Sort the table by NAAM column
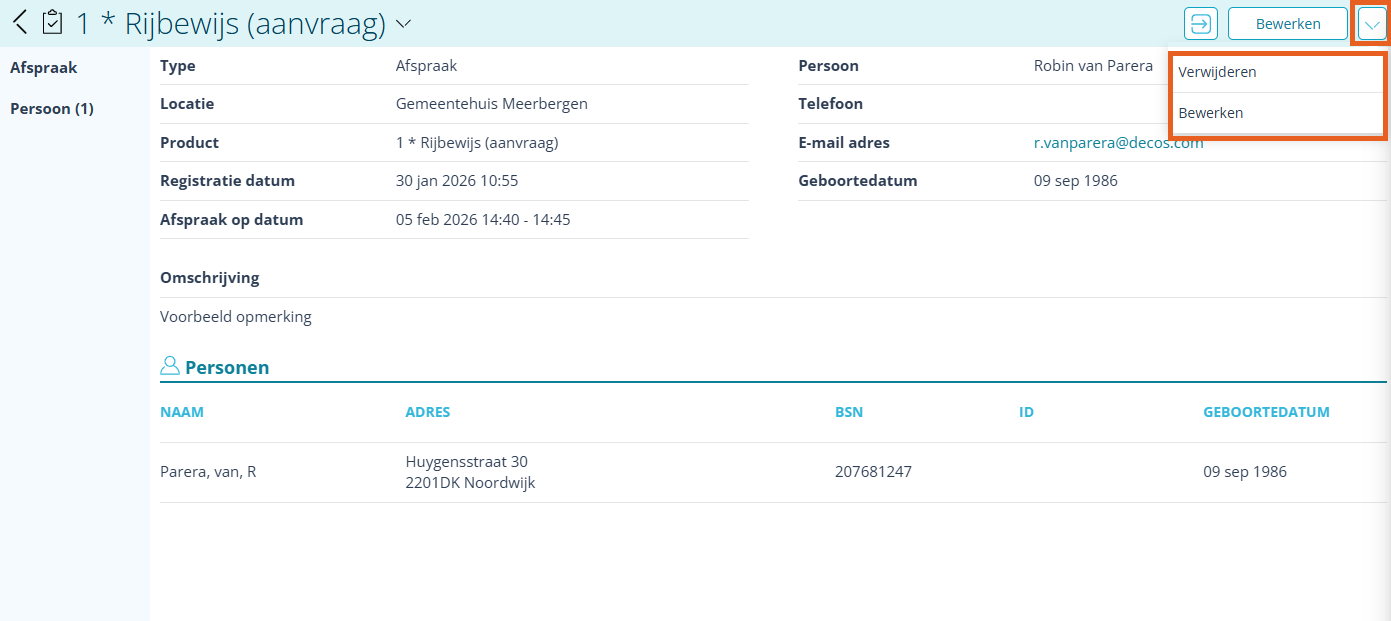The width and height of the screenshot is (1391, 621). click(182, 411)
